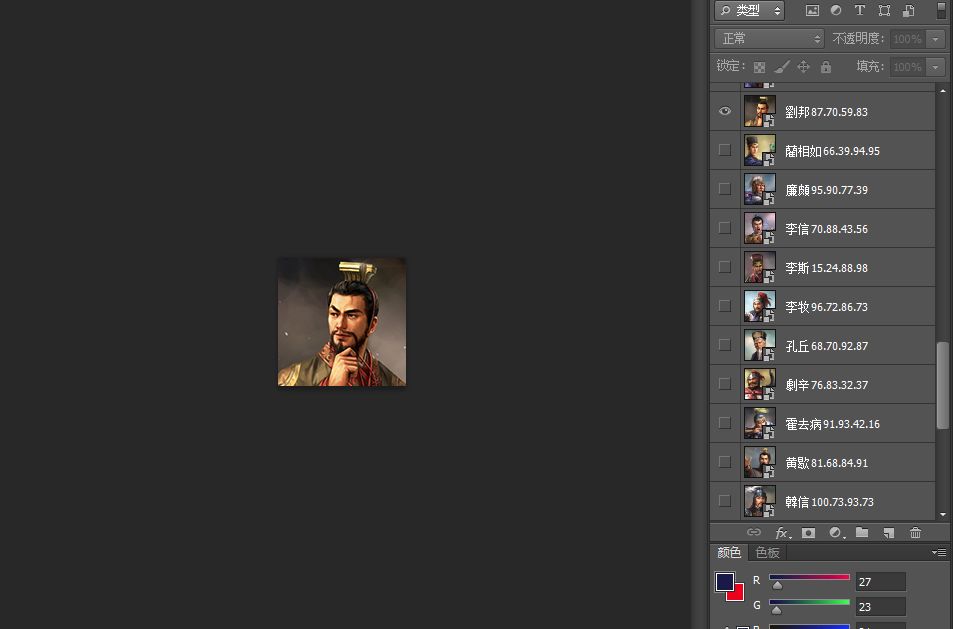Click the G value field showing 23
Image resolution: width=953 pixels, height=629 pixels.
coord(881,607)
